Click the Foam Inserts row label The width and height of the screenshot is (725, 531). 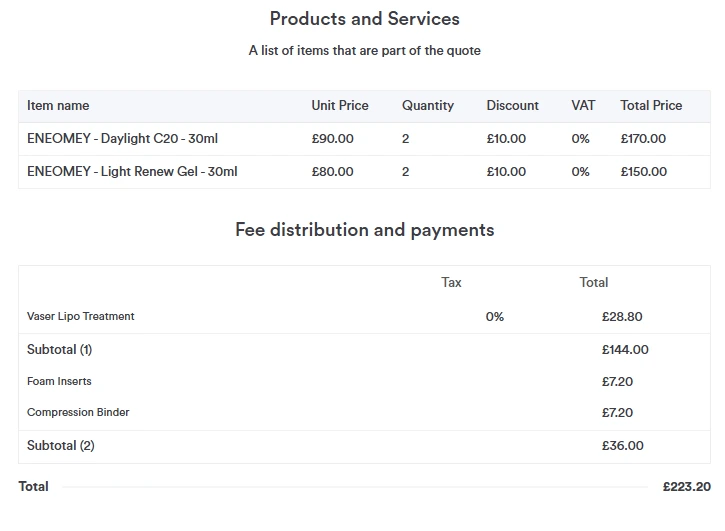click(59, 382)
